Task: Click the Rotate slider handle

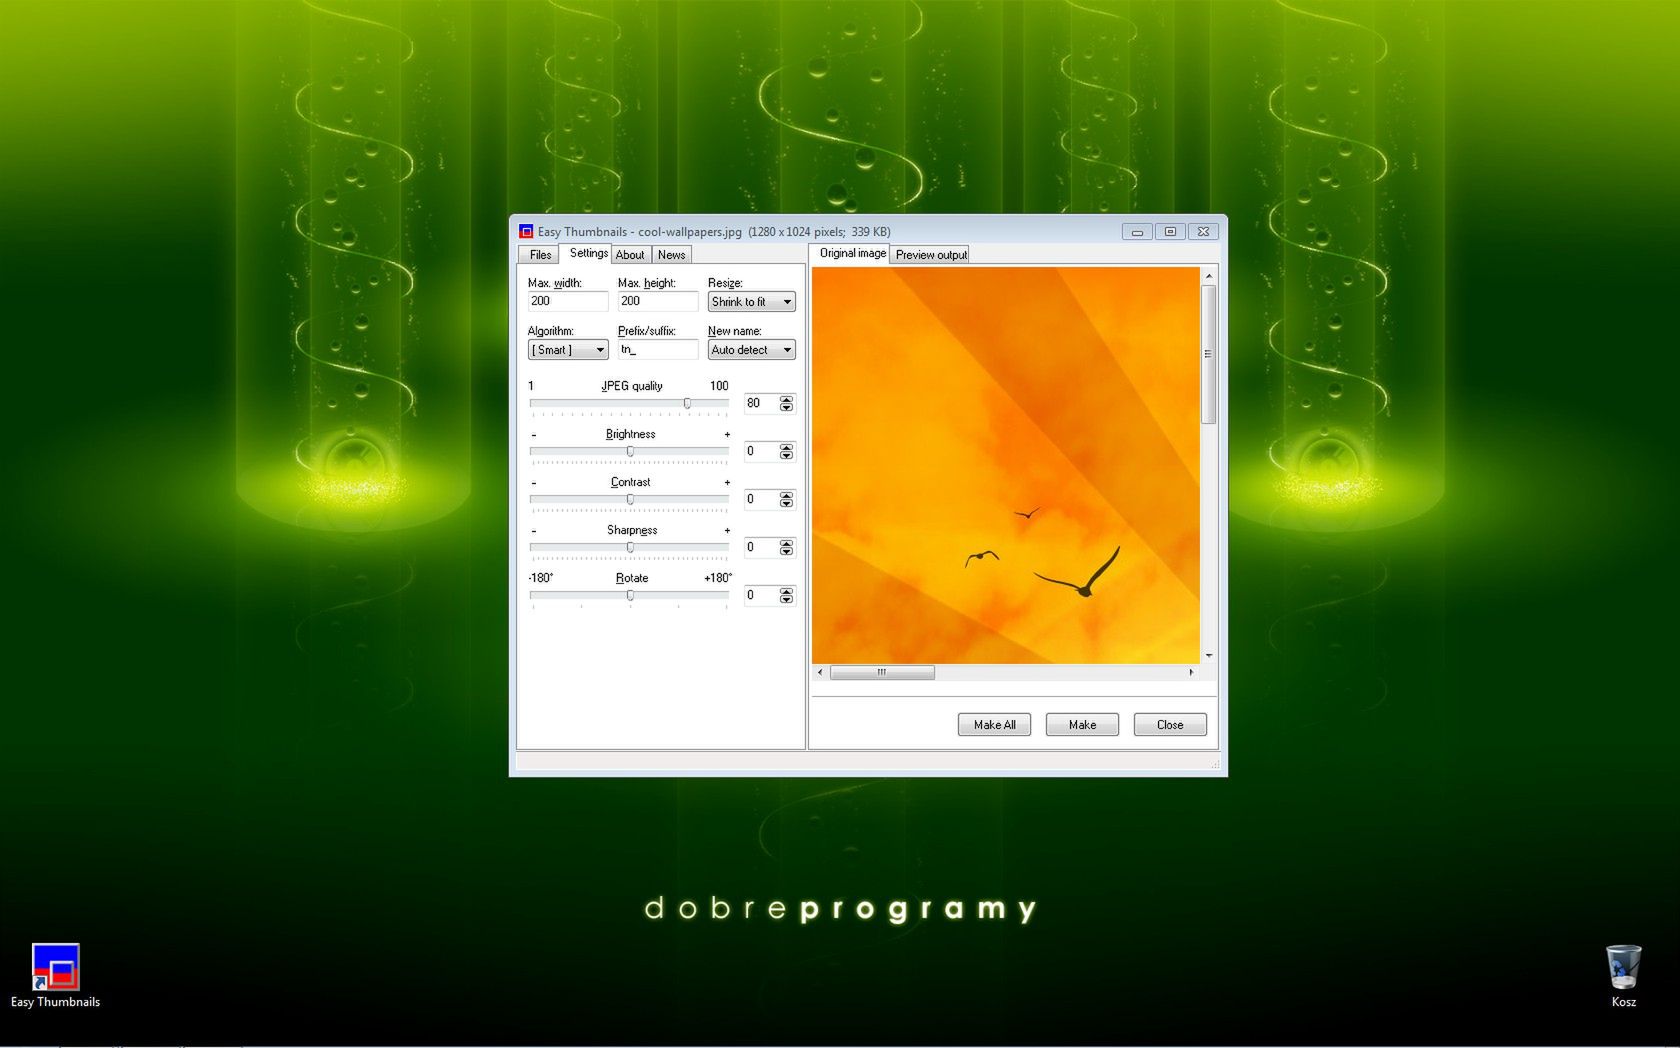Action: (630, 595)
